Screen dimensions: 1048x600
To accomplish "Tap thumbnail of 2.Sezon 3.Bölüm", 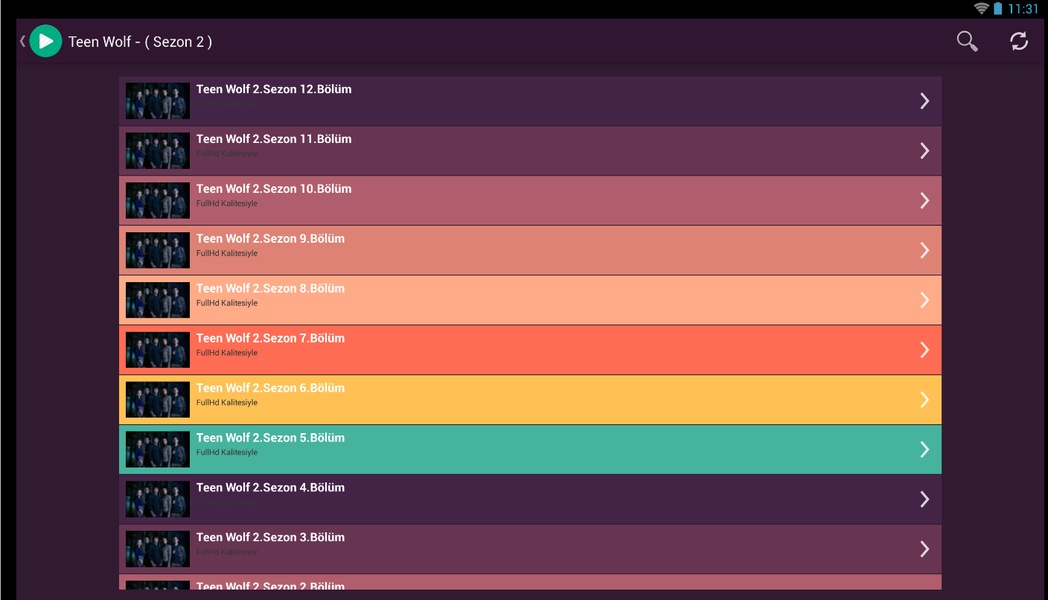I will click(158, 549).
